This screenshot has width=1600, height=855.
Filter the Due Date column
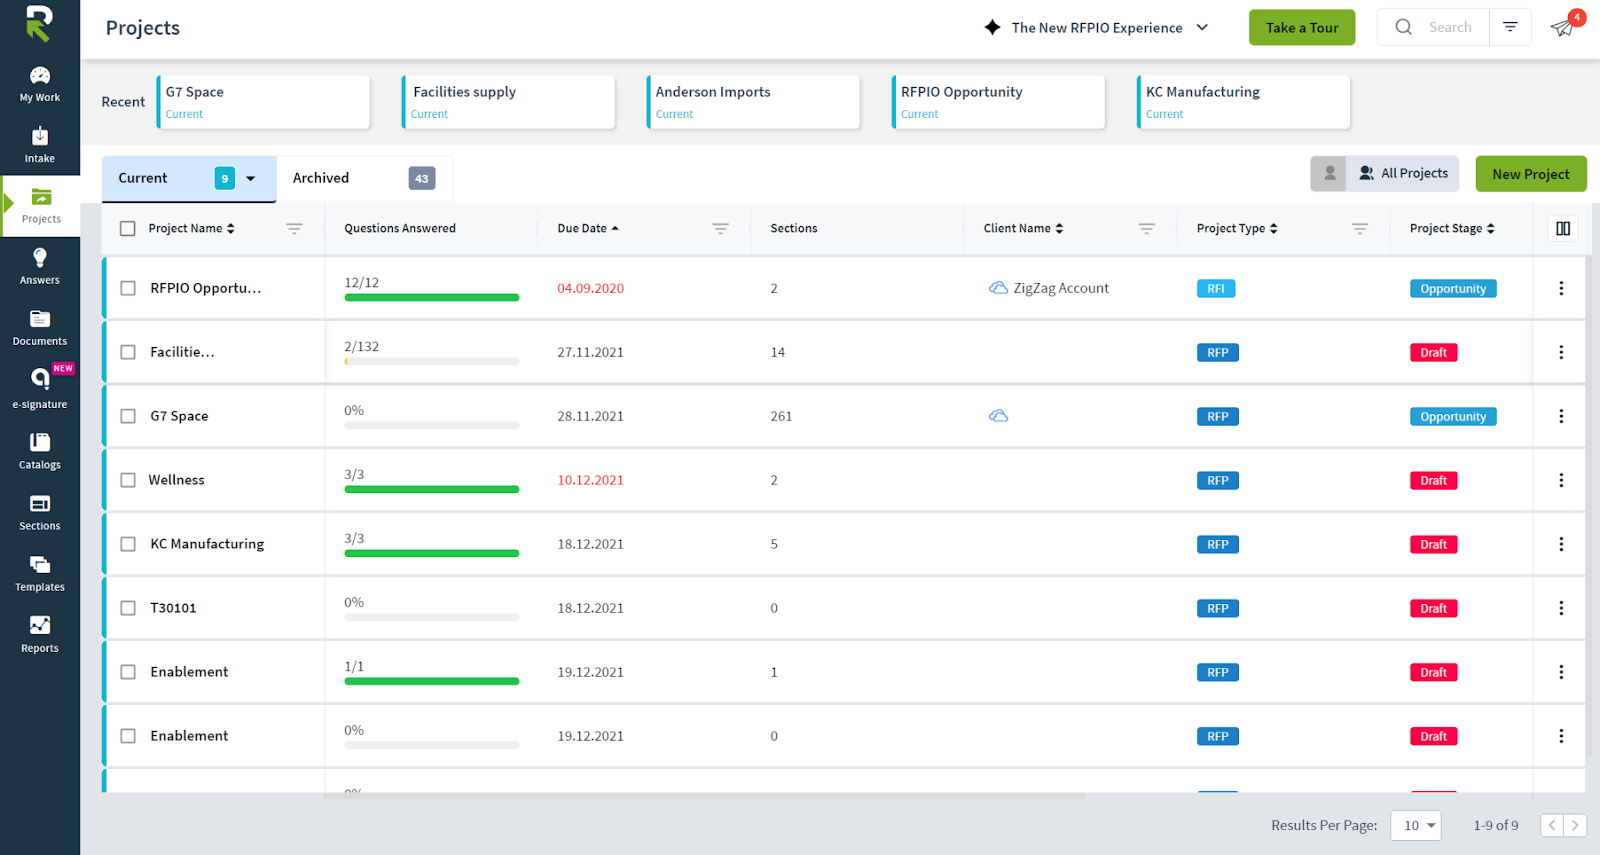tap(720, 228)
